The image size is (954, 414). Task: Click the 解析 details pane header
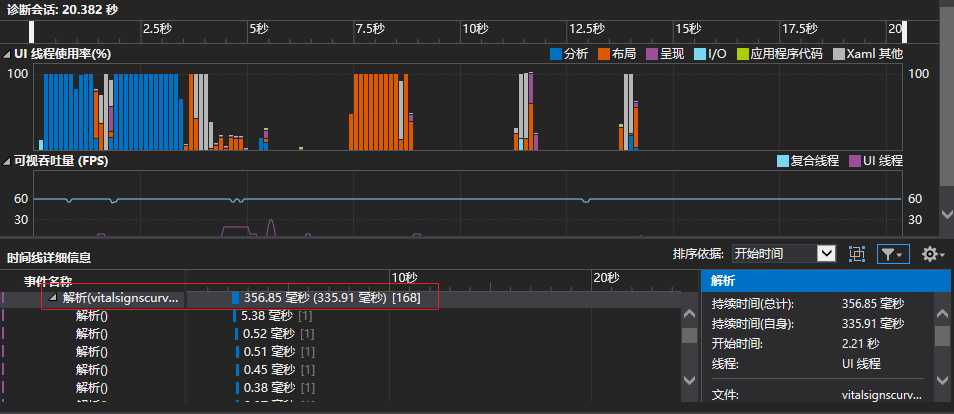(x=827, y=281)
